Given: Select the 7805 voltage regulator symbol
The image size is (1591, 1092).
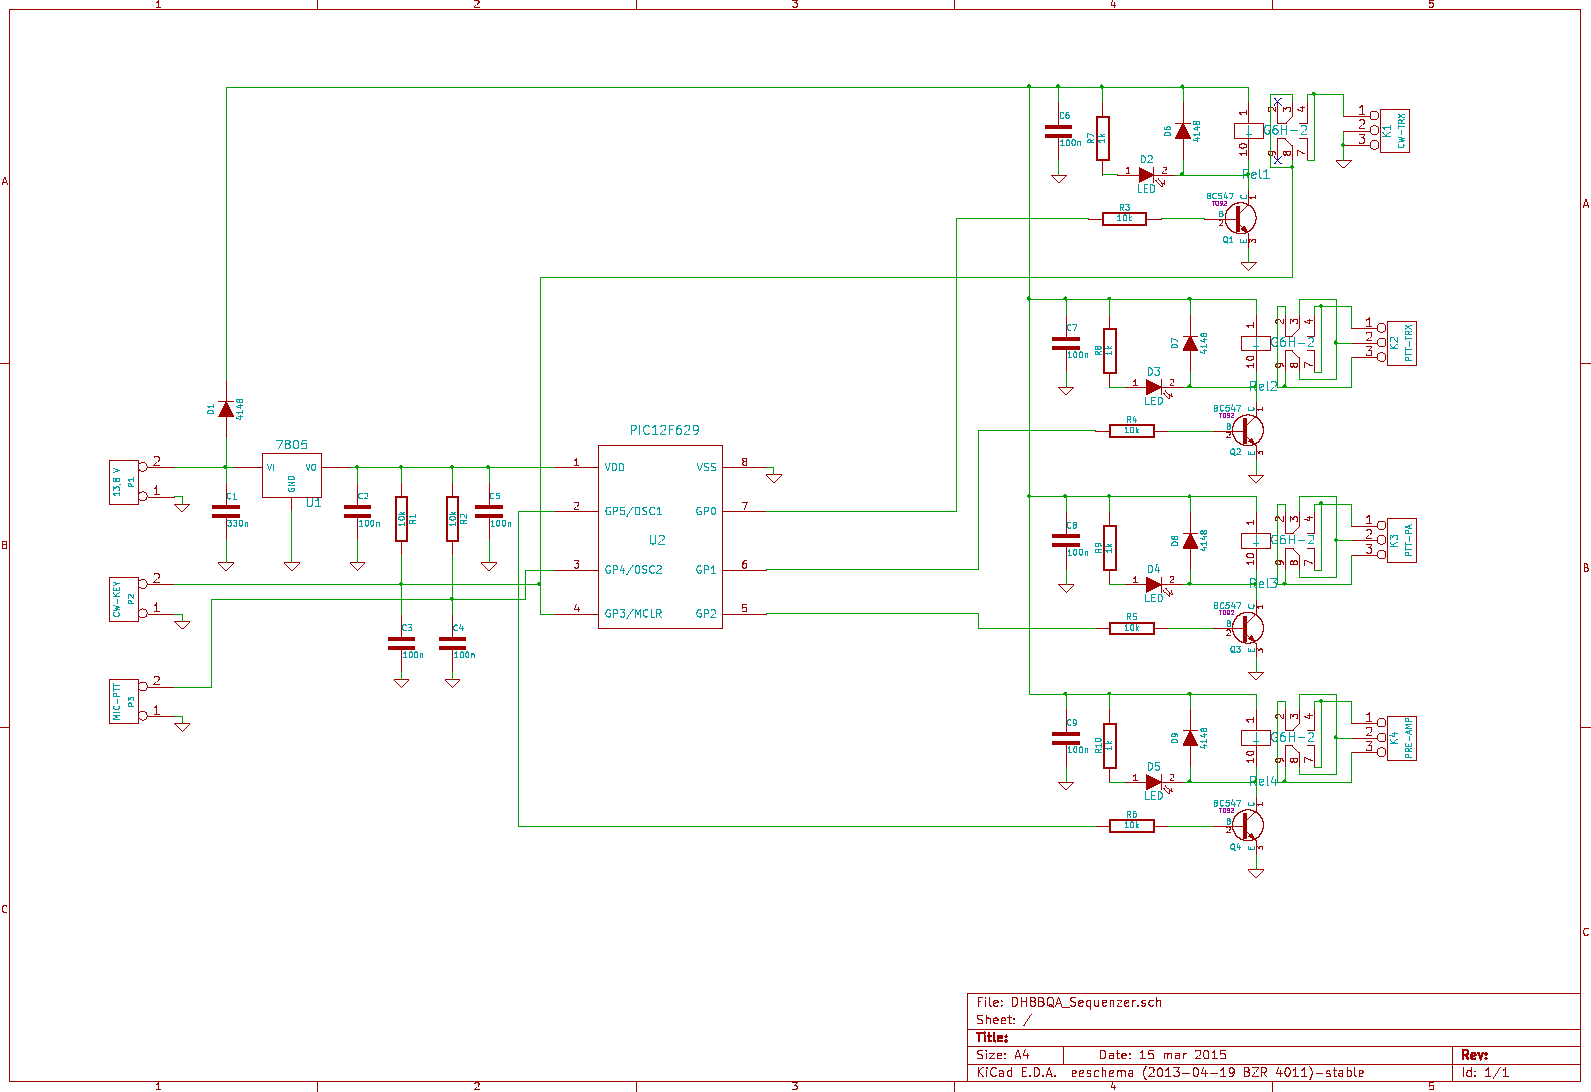Looking at the screenshot, I should (291, 476).
